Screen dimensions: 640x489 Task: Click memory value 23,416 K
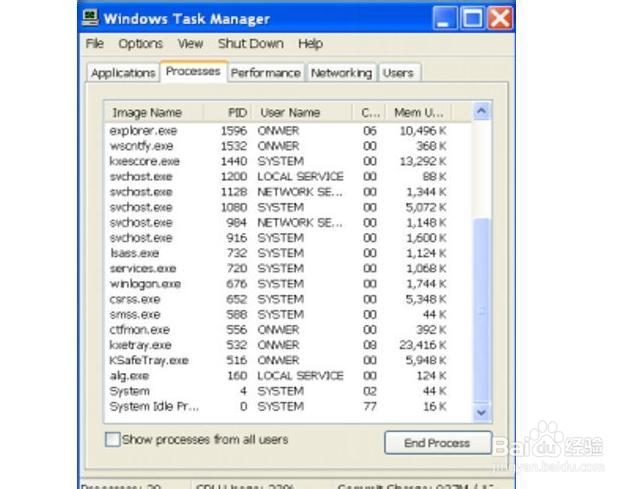(422, 345)
